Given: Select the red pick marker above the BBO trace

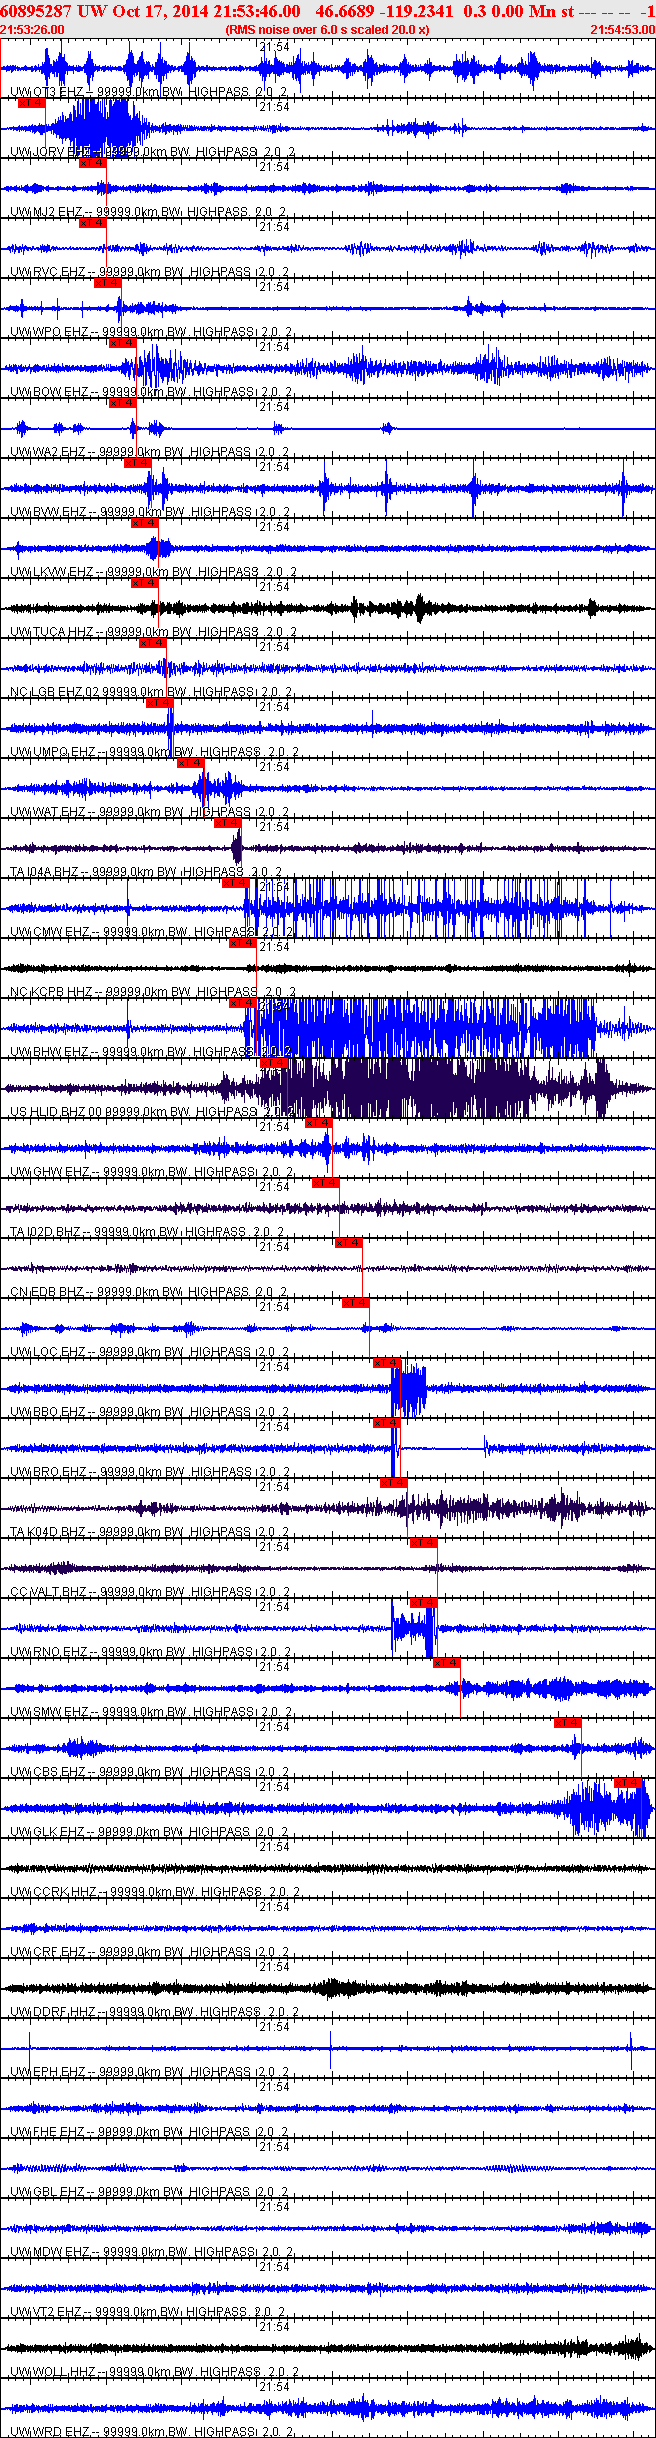Looking at the screenshot, I should pyautogui.click(x=387, y=1363).
